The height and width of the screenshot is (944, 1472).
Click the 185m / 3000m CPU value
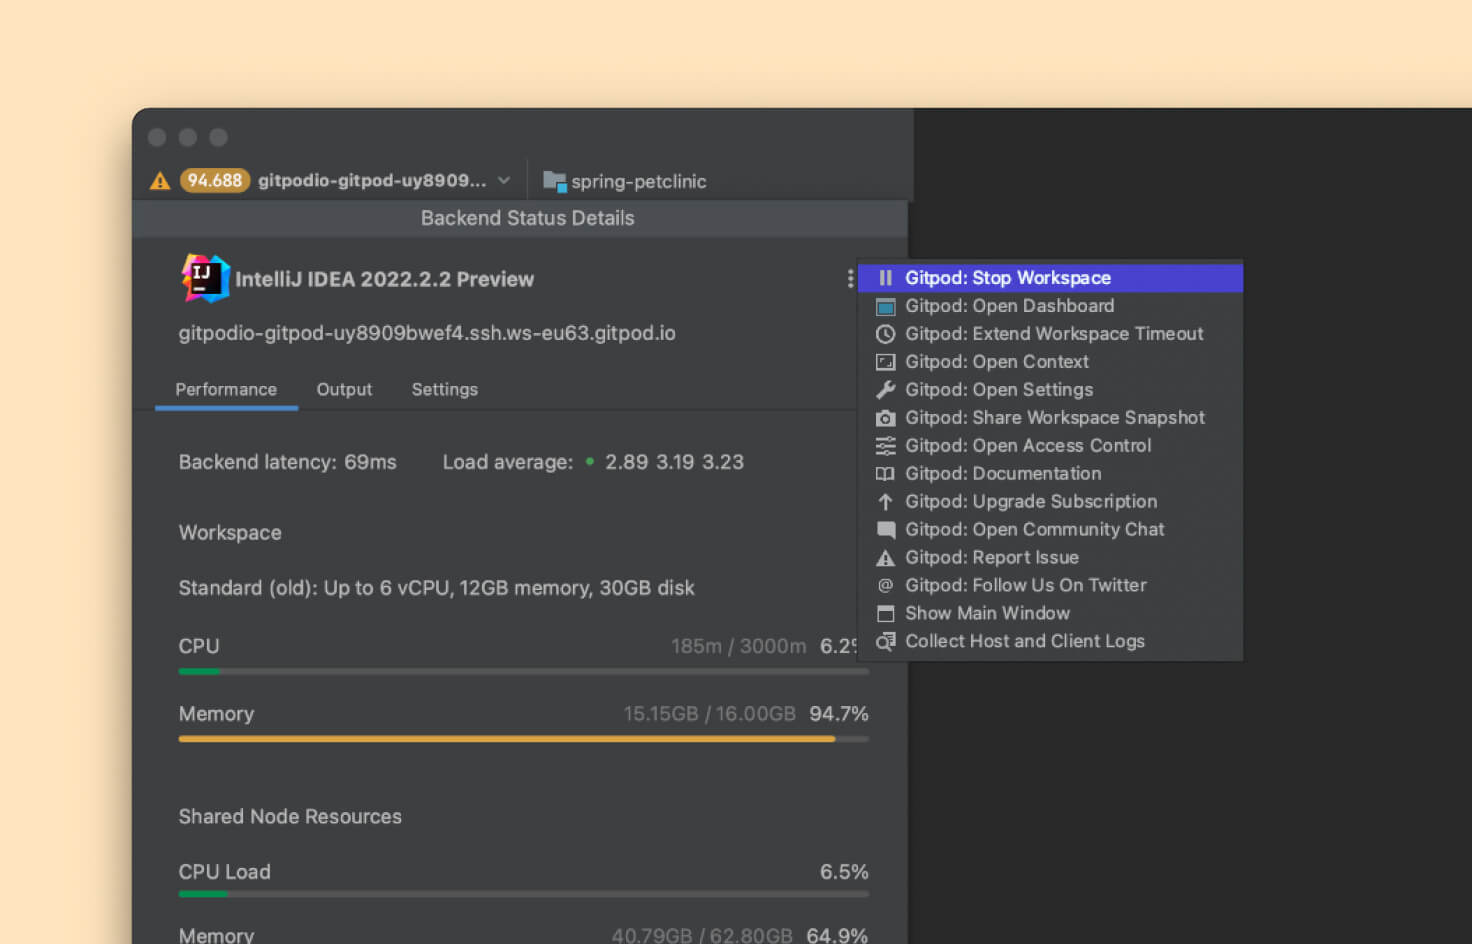click(738, 646)
